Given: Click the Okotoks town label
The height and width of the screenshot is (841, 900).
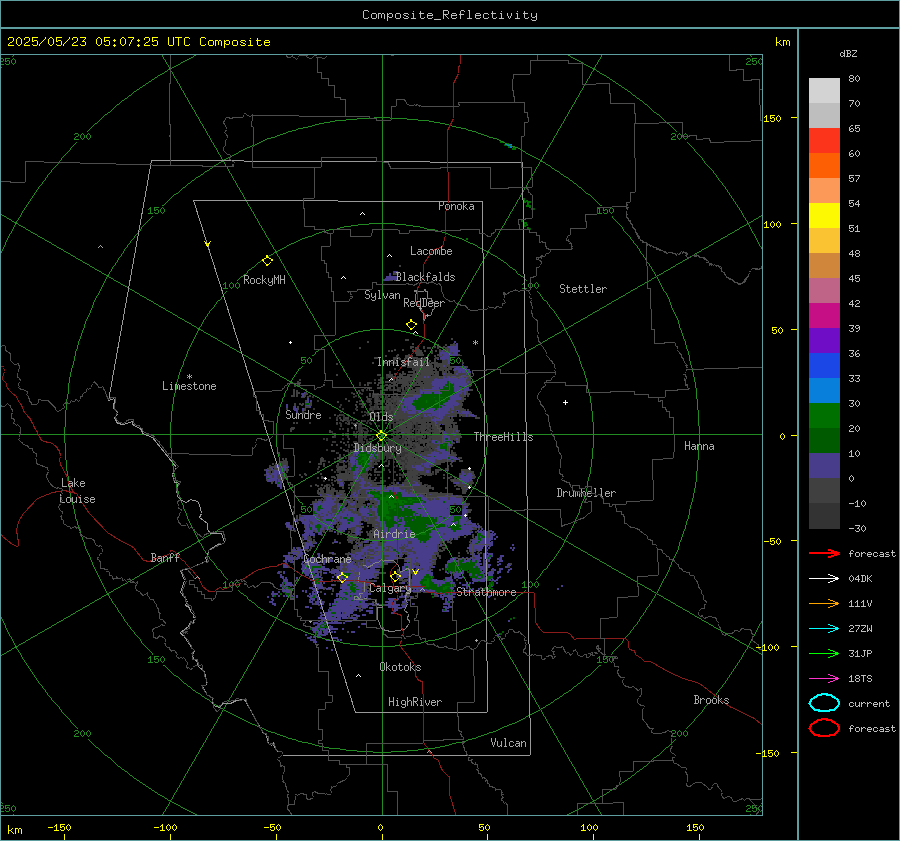Looking at the screenshot, I should pos(400,667).
